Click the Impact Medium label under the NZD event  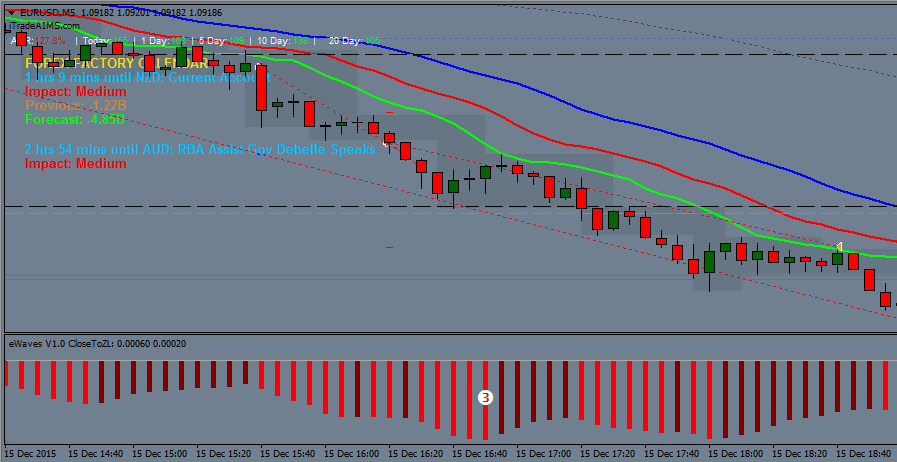(x=76, y=91)
